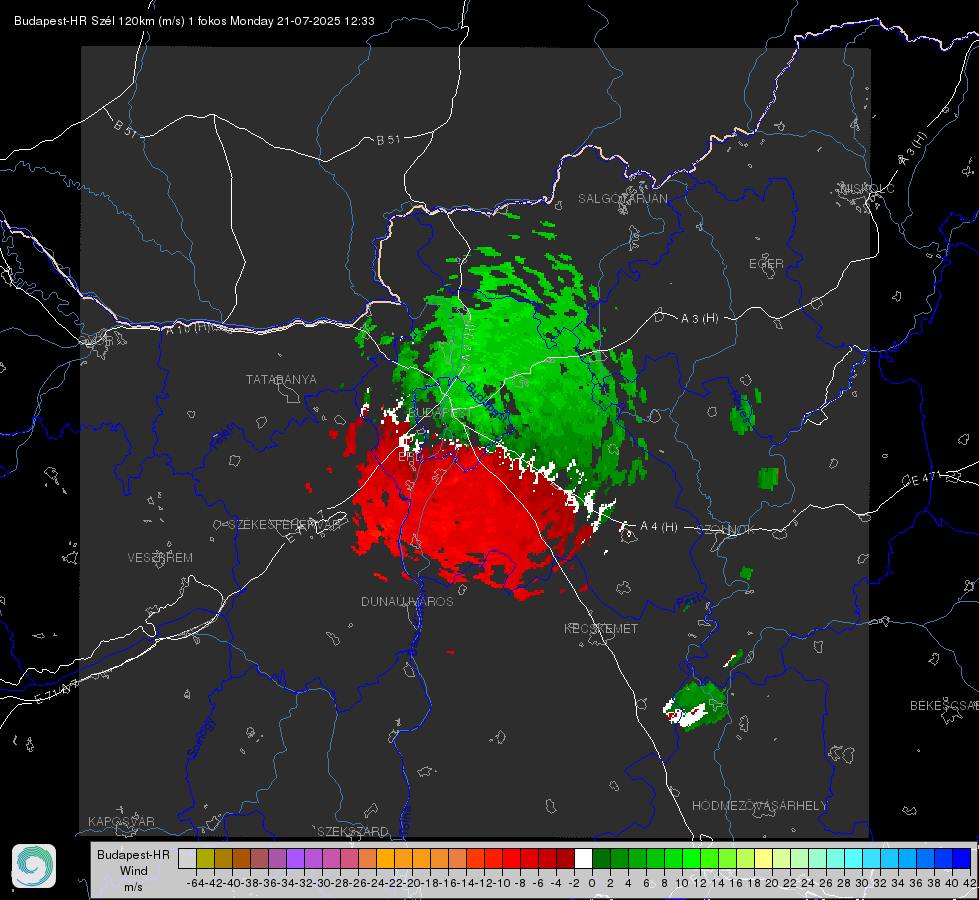Click the radar title and timestamp text
This screenshot has width=979, height=900.
[194, 21]
